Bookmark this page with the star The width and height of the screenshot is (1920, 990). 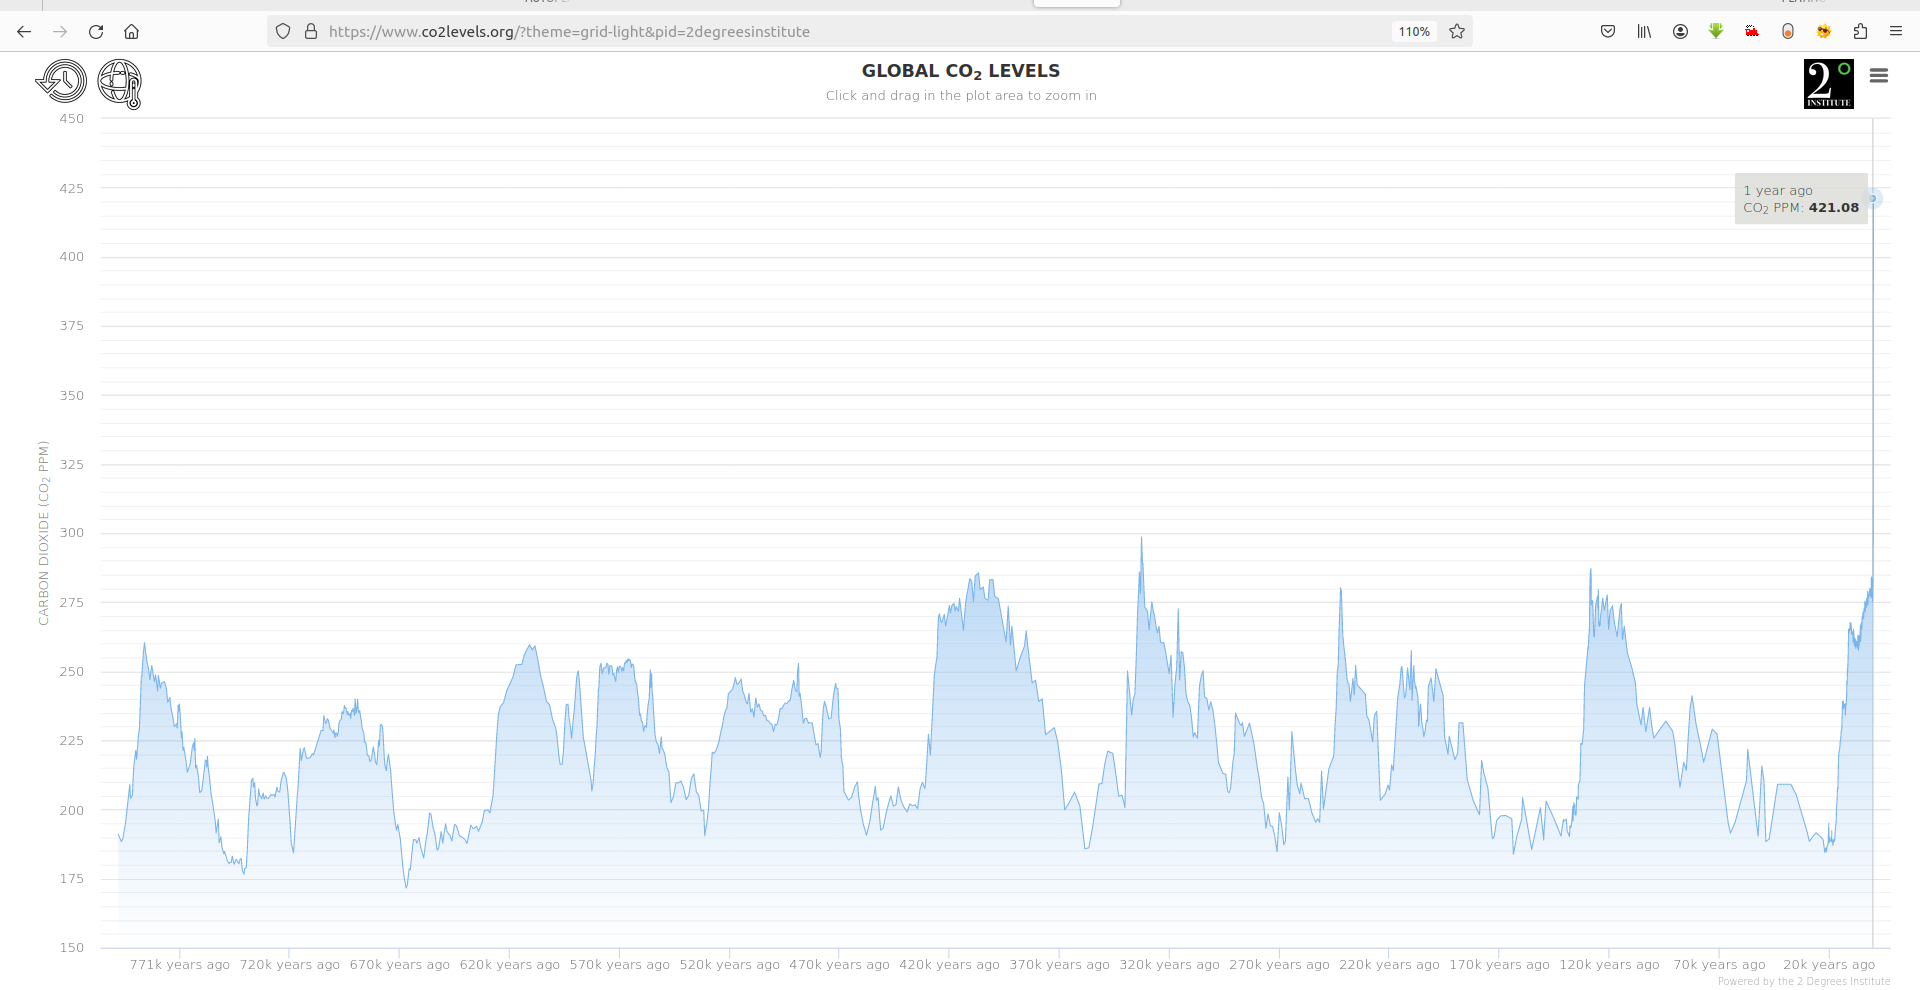1457,31
